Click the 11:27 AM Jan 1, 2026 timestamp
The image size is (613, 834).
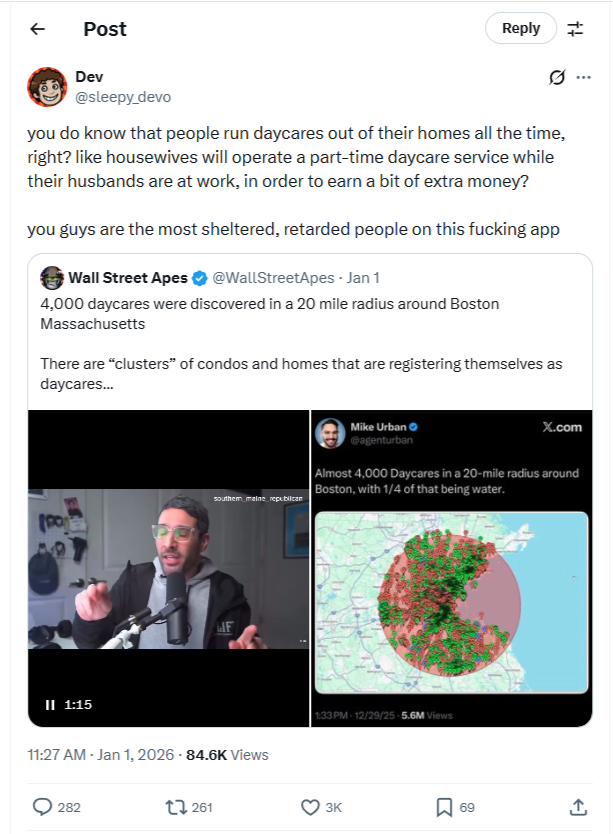coord(101,755)
